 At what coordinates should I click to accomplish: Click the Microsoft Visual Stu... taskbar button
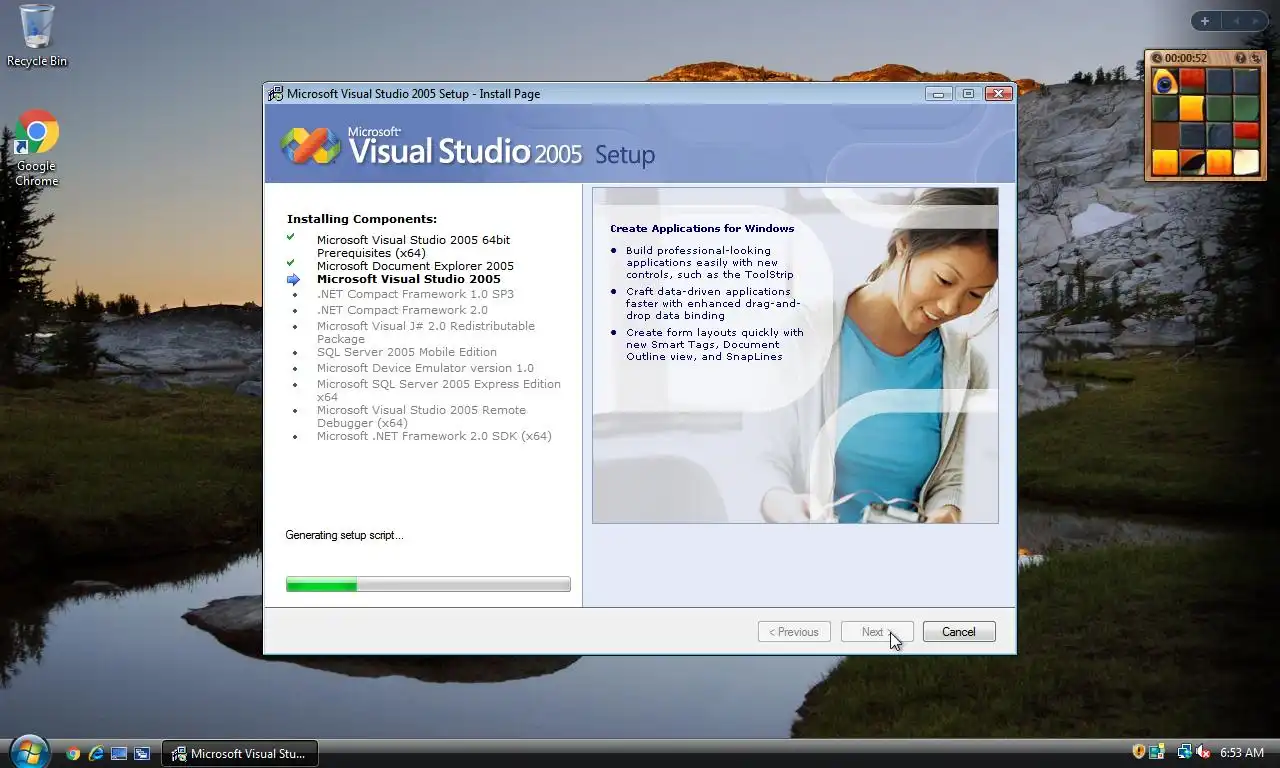pos(240,754)
